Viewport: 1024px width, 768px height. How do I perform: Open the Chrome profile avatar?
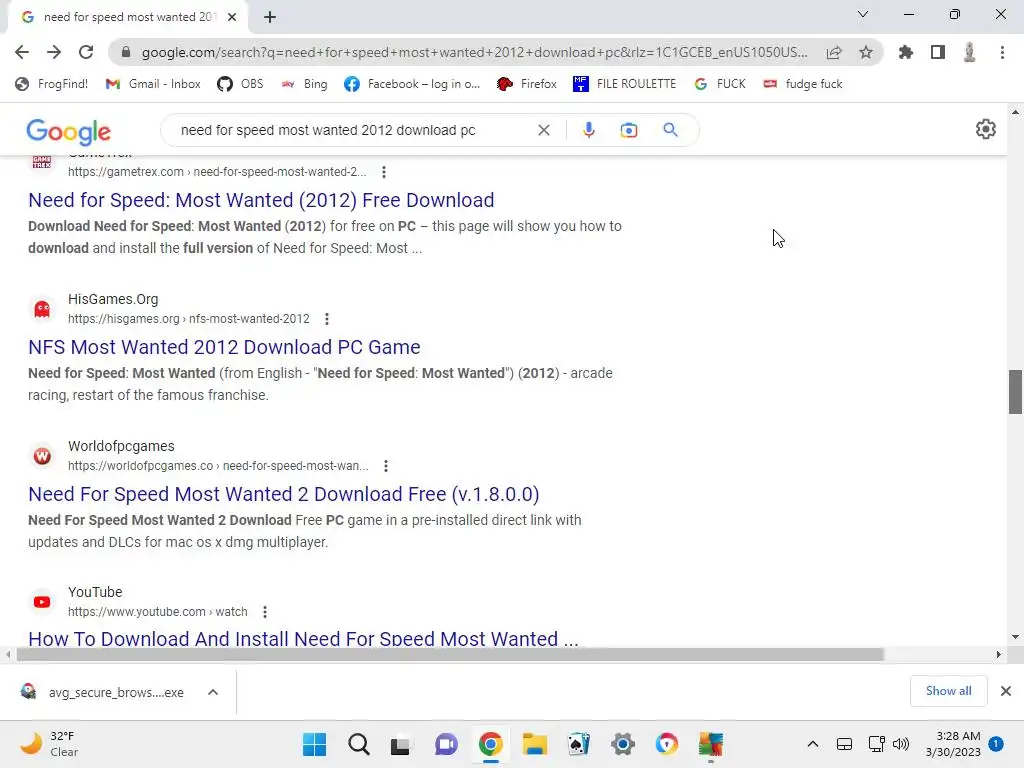[x=970, y=52]
